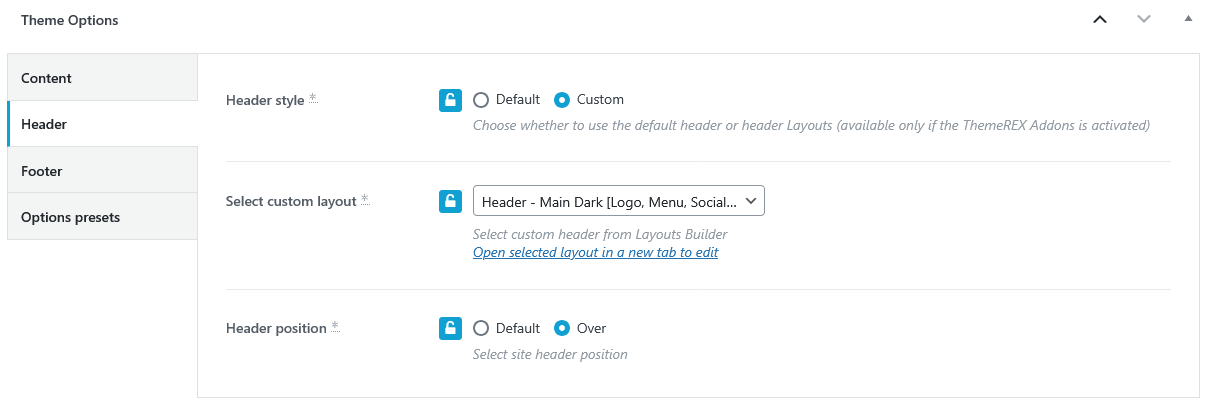Choose the Custom header style option
This screenshot has height=406, width=1206.
(562, 100)
